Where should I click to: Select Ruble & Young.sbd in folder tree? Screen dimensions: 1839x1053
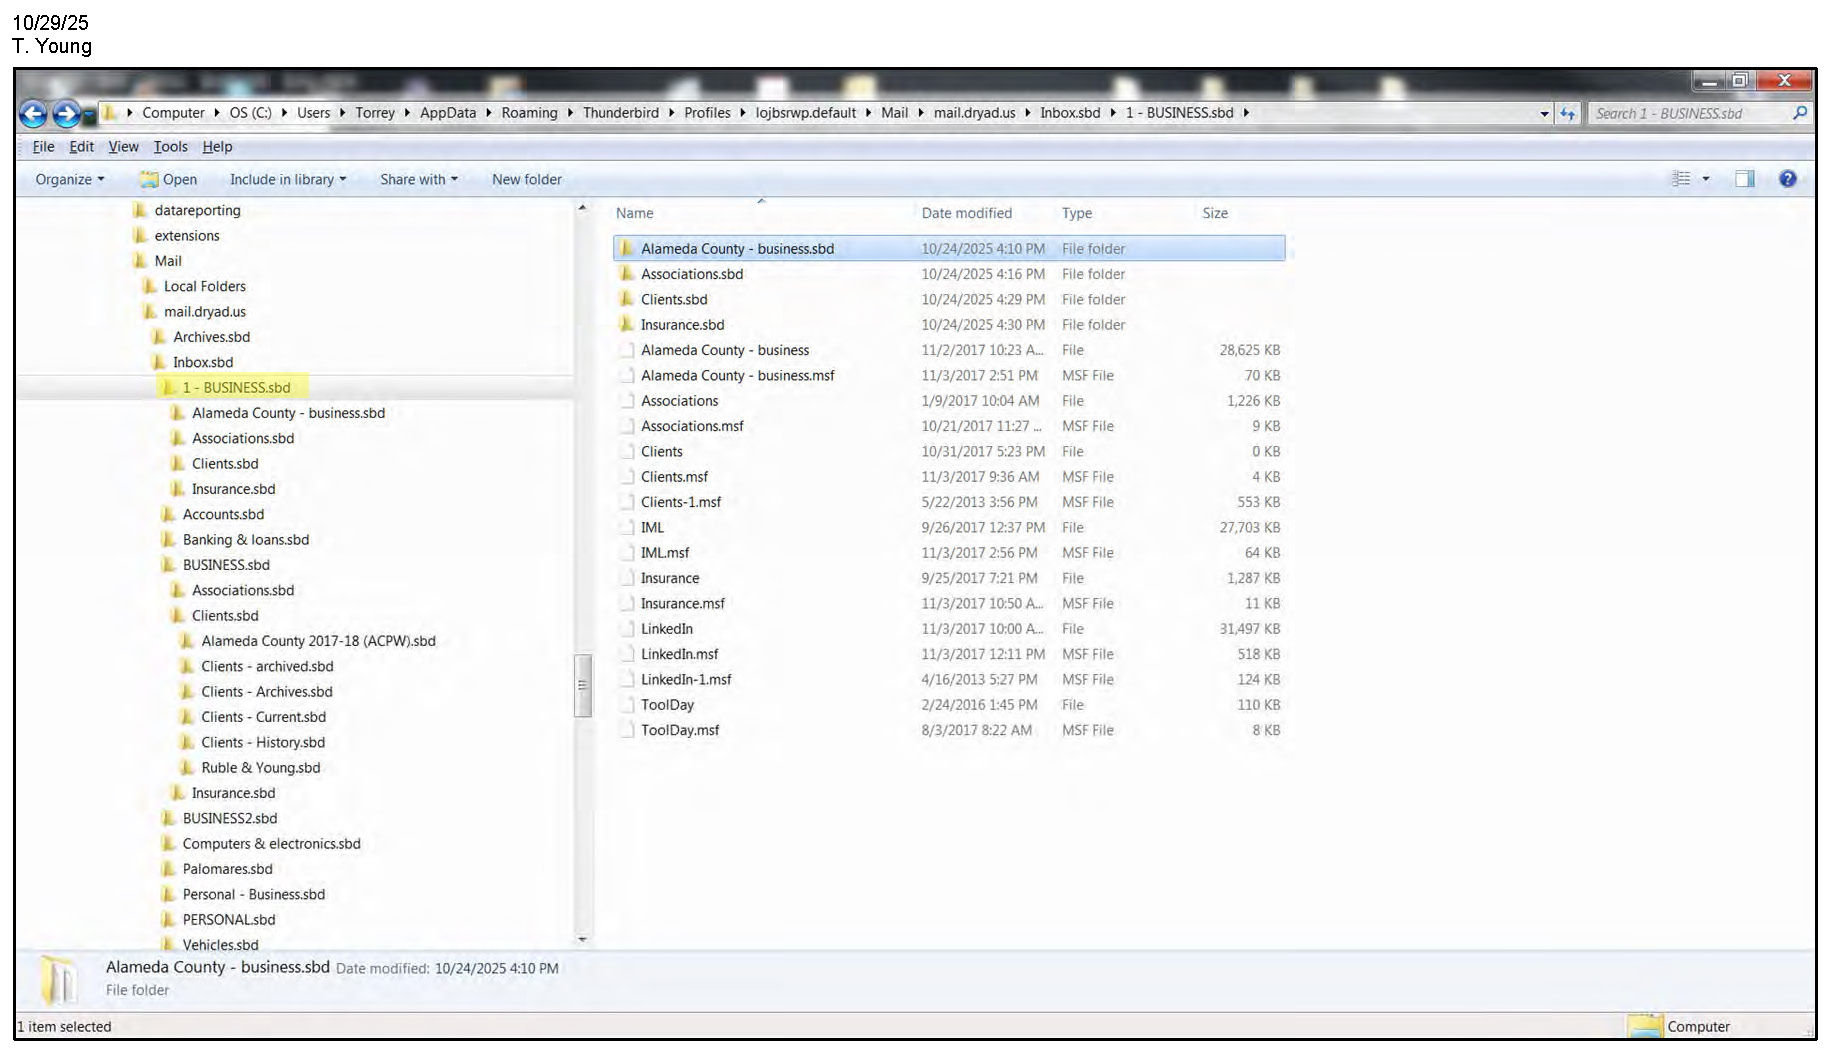tap(260, 768)
